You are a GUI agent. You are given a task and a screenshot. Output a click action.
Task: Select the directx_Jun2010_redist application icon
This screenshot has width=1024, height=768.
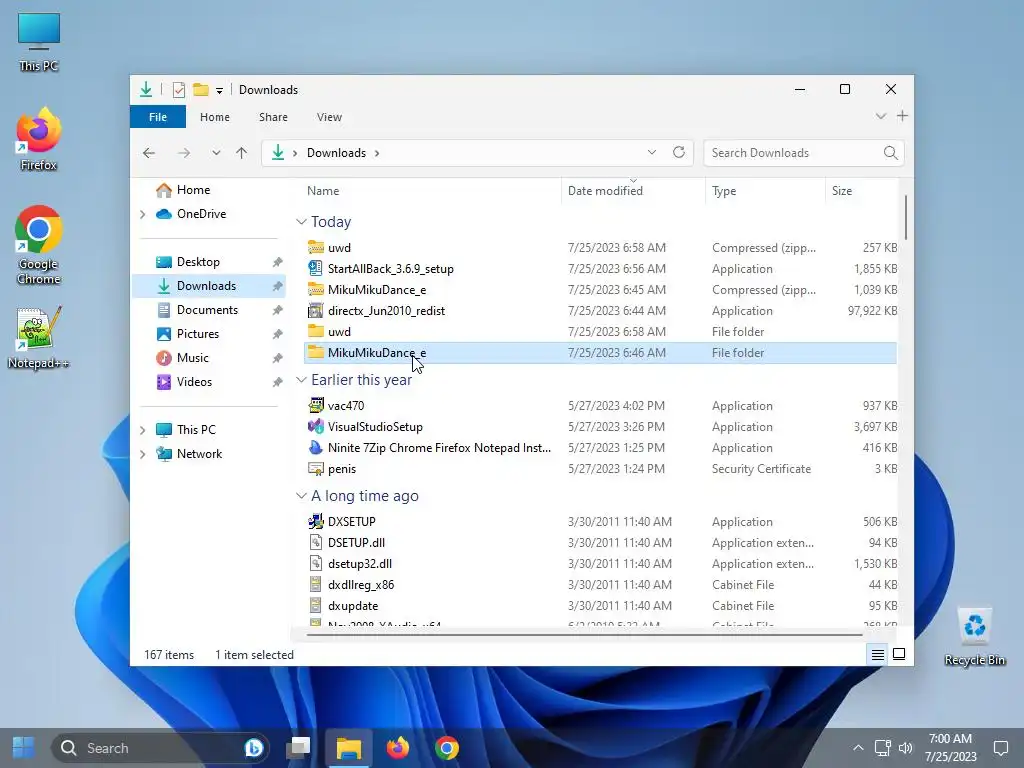click(316, 310)
